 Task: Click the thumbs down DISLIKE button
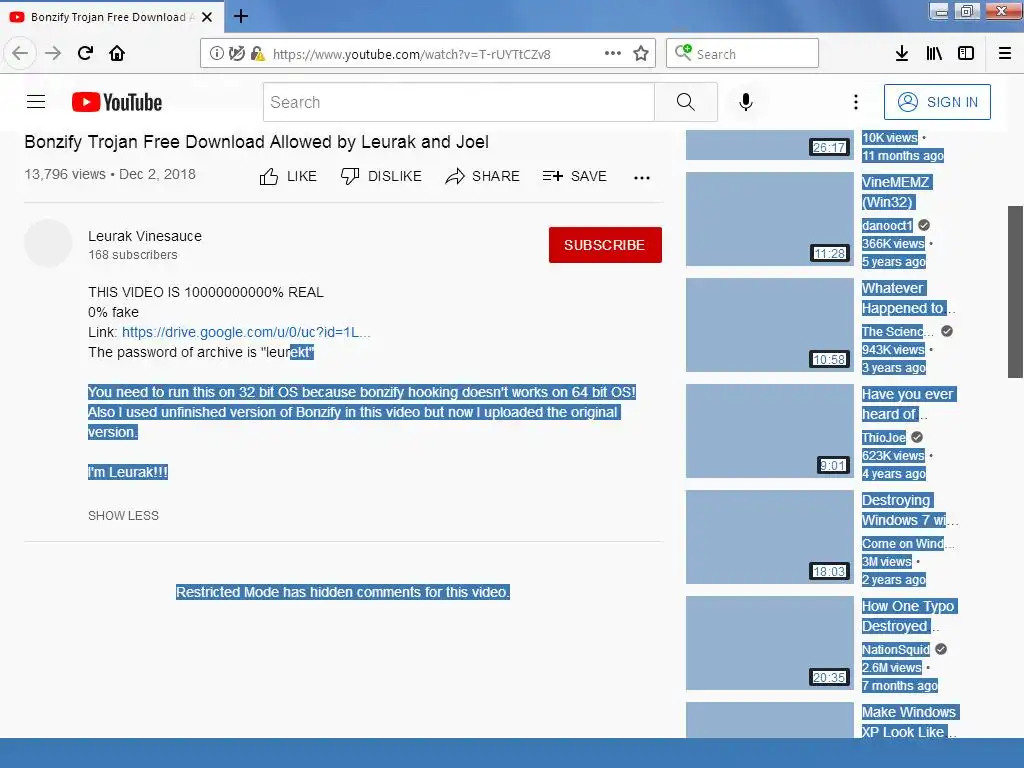381,176
